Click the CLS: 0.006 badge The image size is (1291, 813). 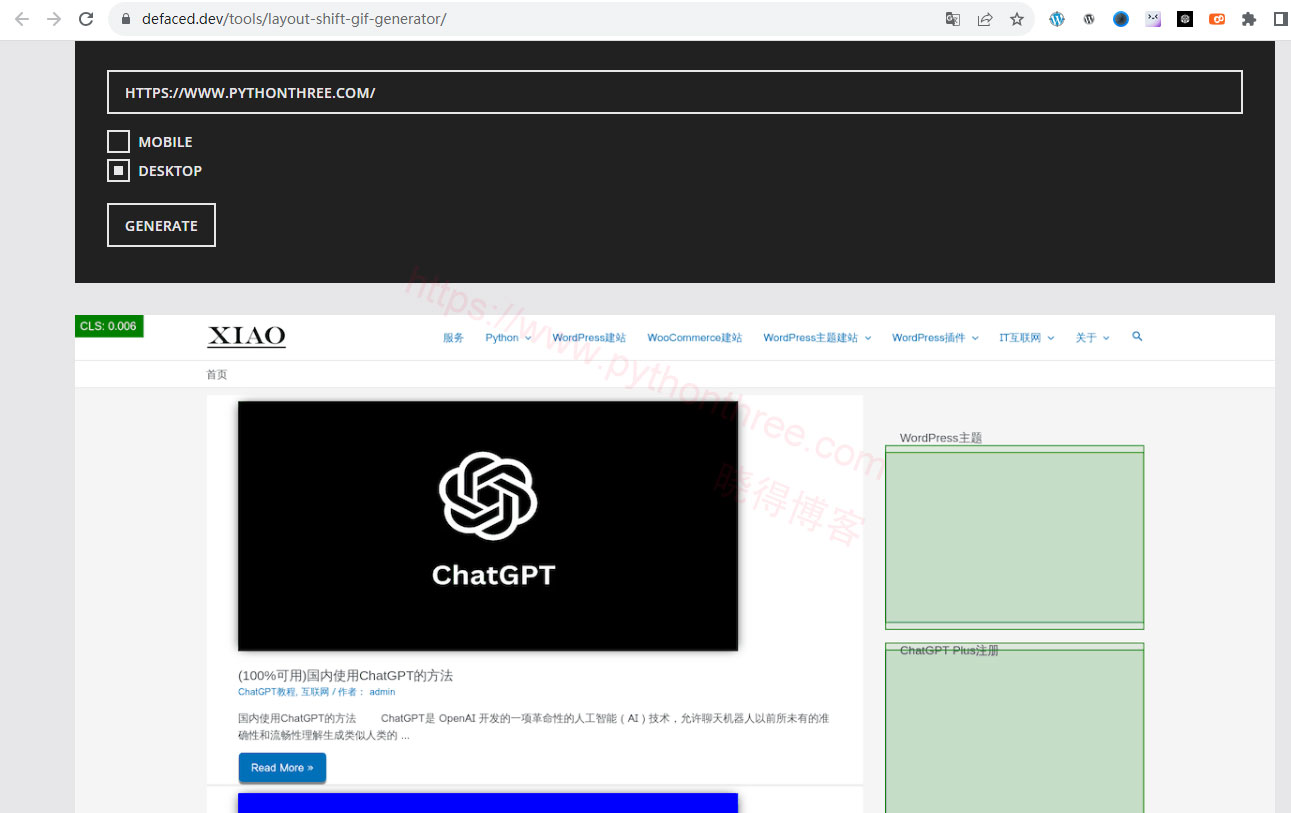[x=109, y=326]
